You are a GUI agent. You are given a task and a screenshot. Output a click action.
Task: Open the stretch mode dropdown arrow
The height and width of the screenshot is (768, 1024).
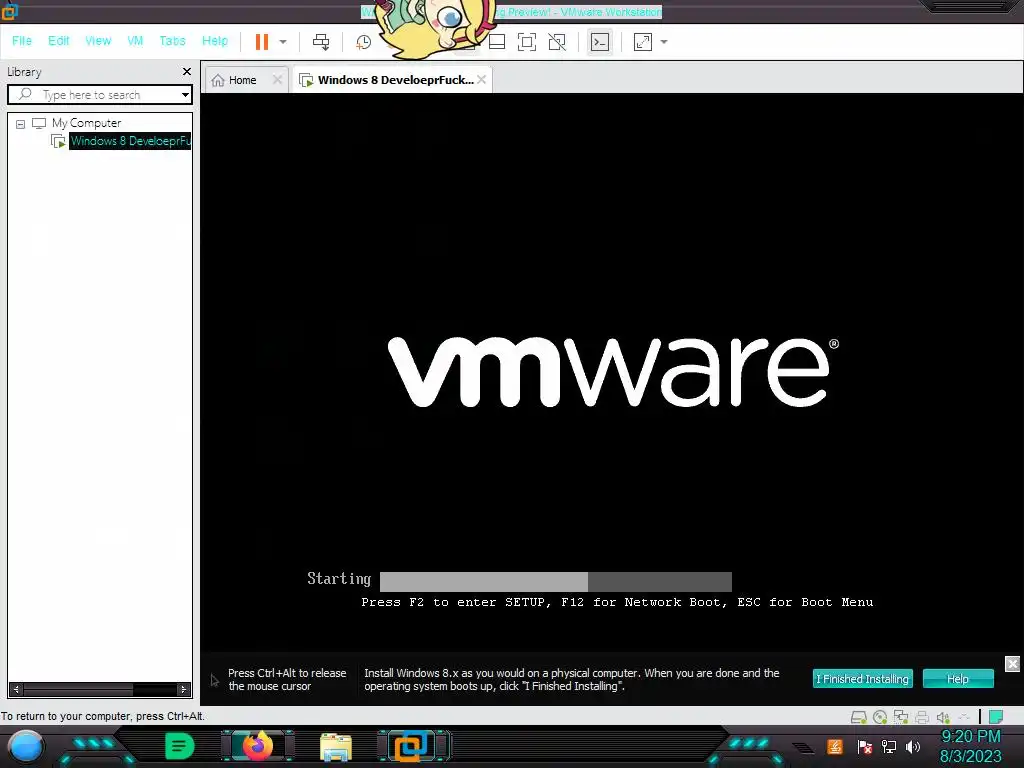tap(664, 42)
